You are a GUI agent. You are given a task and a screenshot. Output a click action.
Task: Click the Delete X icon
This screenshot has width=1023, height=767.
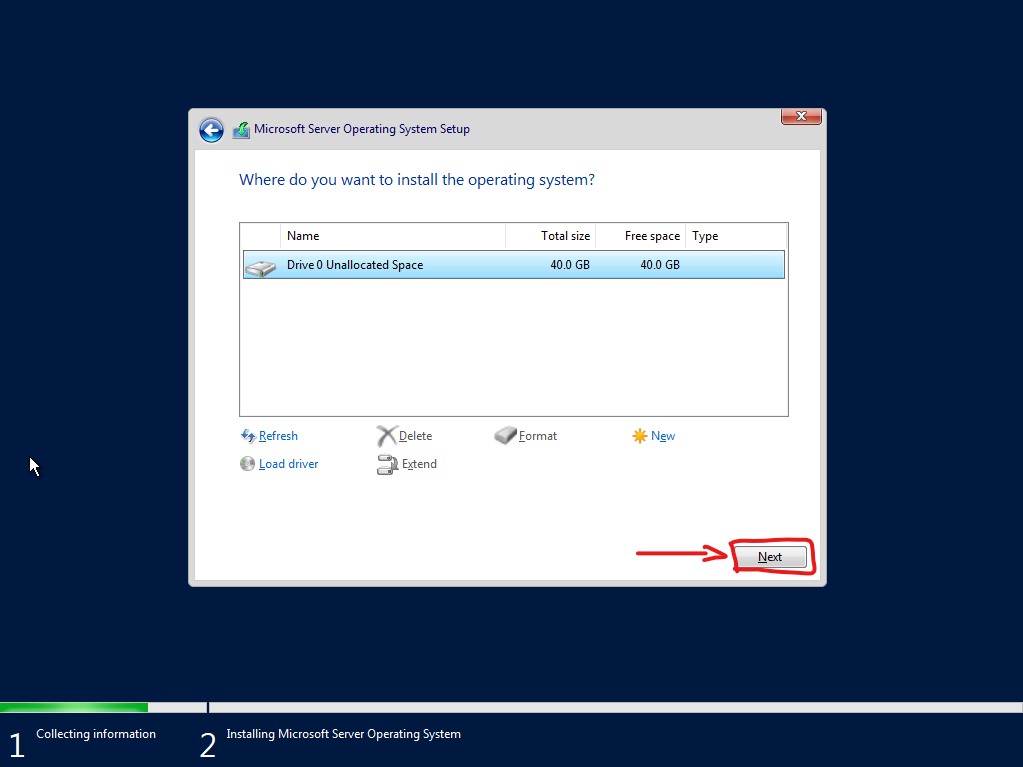click(386, 436)
